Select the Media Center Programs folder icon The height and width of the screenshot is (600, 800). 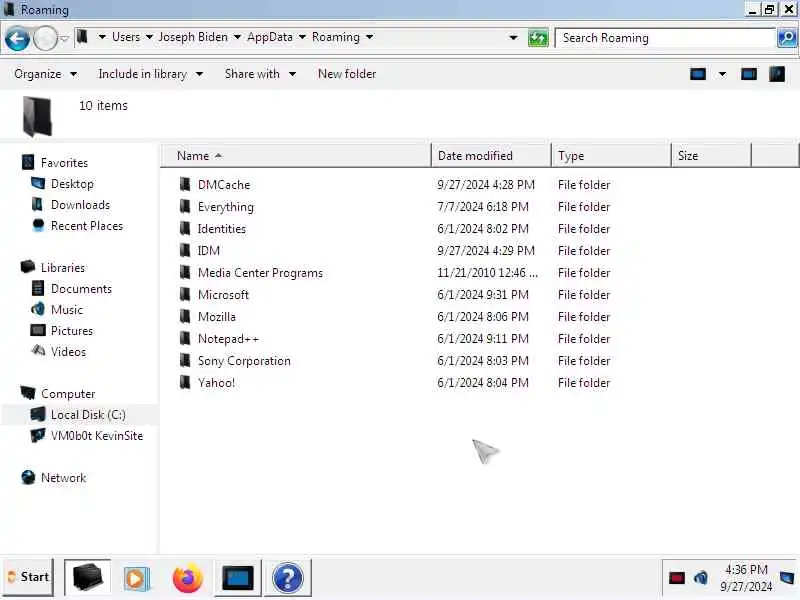click(185, 272)
